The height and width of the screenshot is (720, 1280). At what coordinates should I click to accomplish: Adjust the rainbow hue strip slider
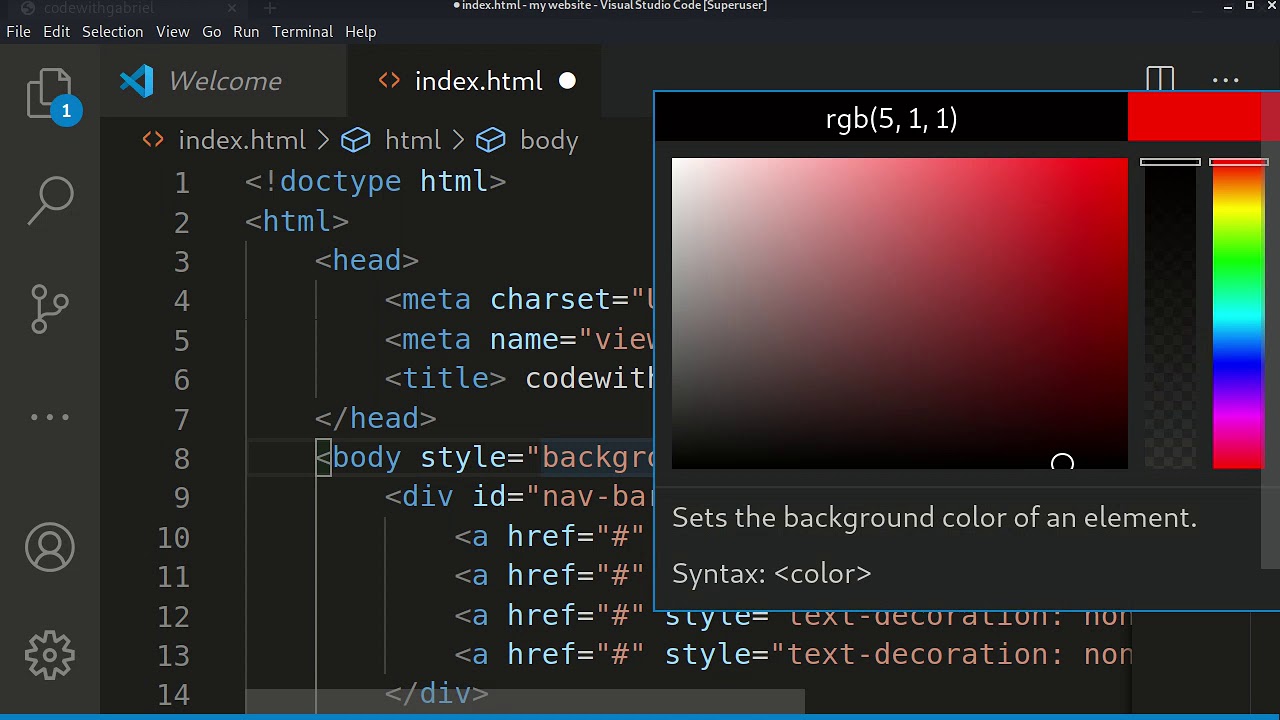tap(1238, 313)
